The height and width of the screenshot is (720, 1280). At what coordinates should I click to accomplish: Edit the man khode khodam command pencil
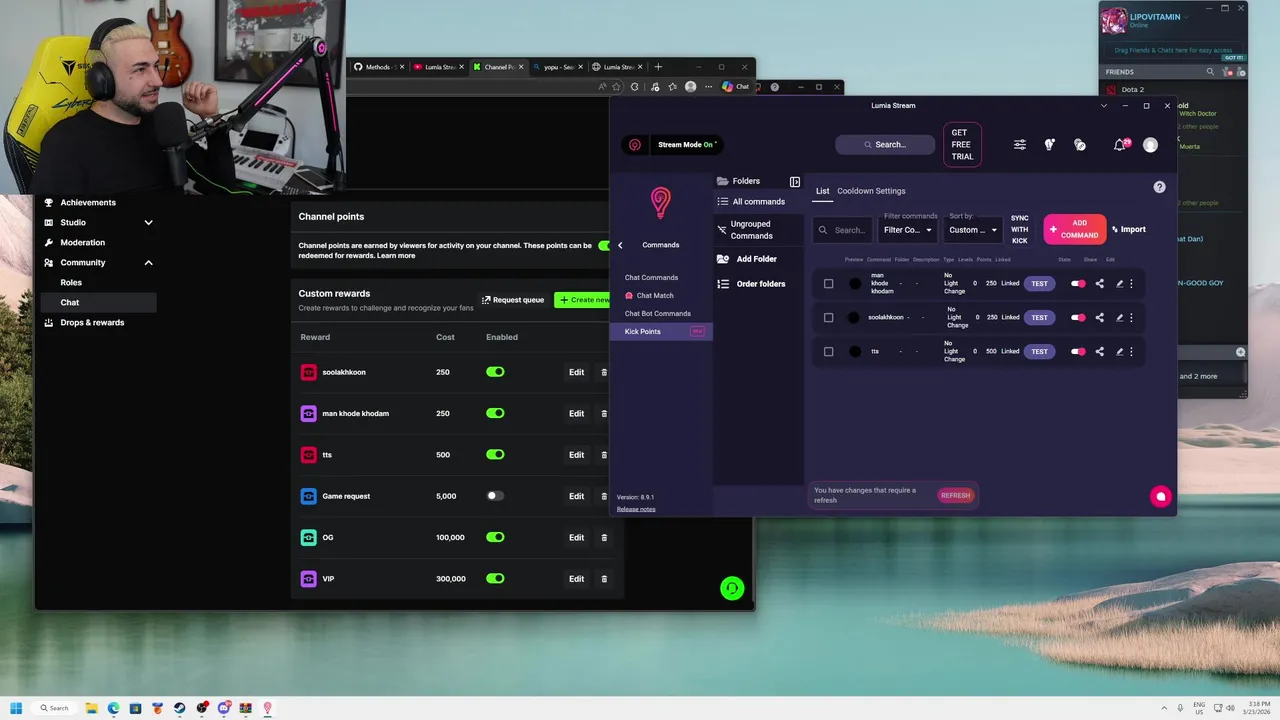[1119, 284]
